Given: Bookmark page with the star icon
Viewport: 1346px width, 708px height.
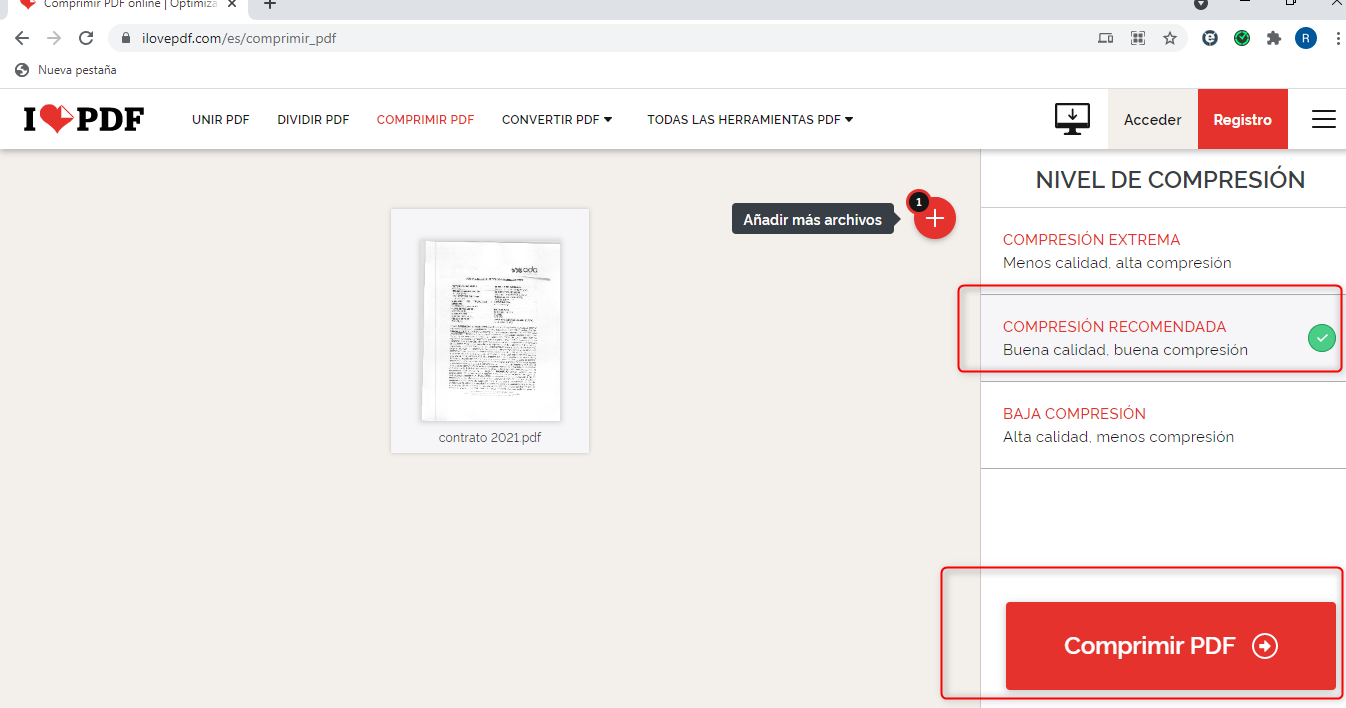Looking at the screenshot, I should [x=1169, y=39].
